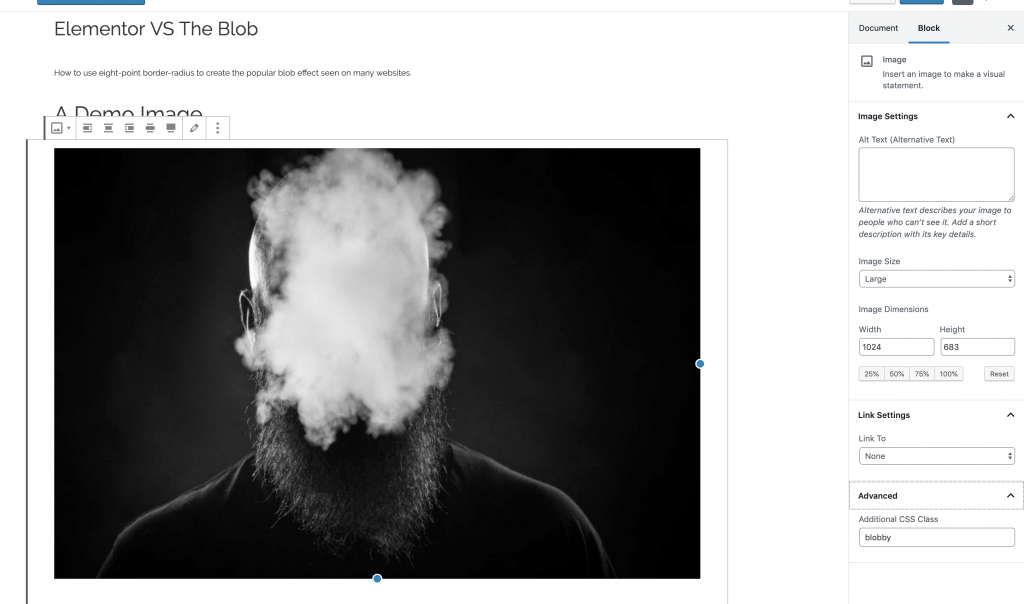Viewport: 1024px width, 604px height.
Task: Grab the right-side image resize handle
Action: 699,364
